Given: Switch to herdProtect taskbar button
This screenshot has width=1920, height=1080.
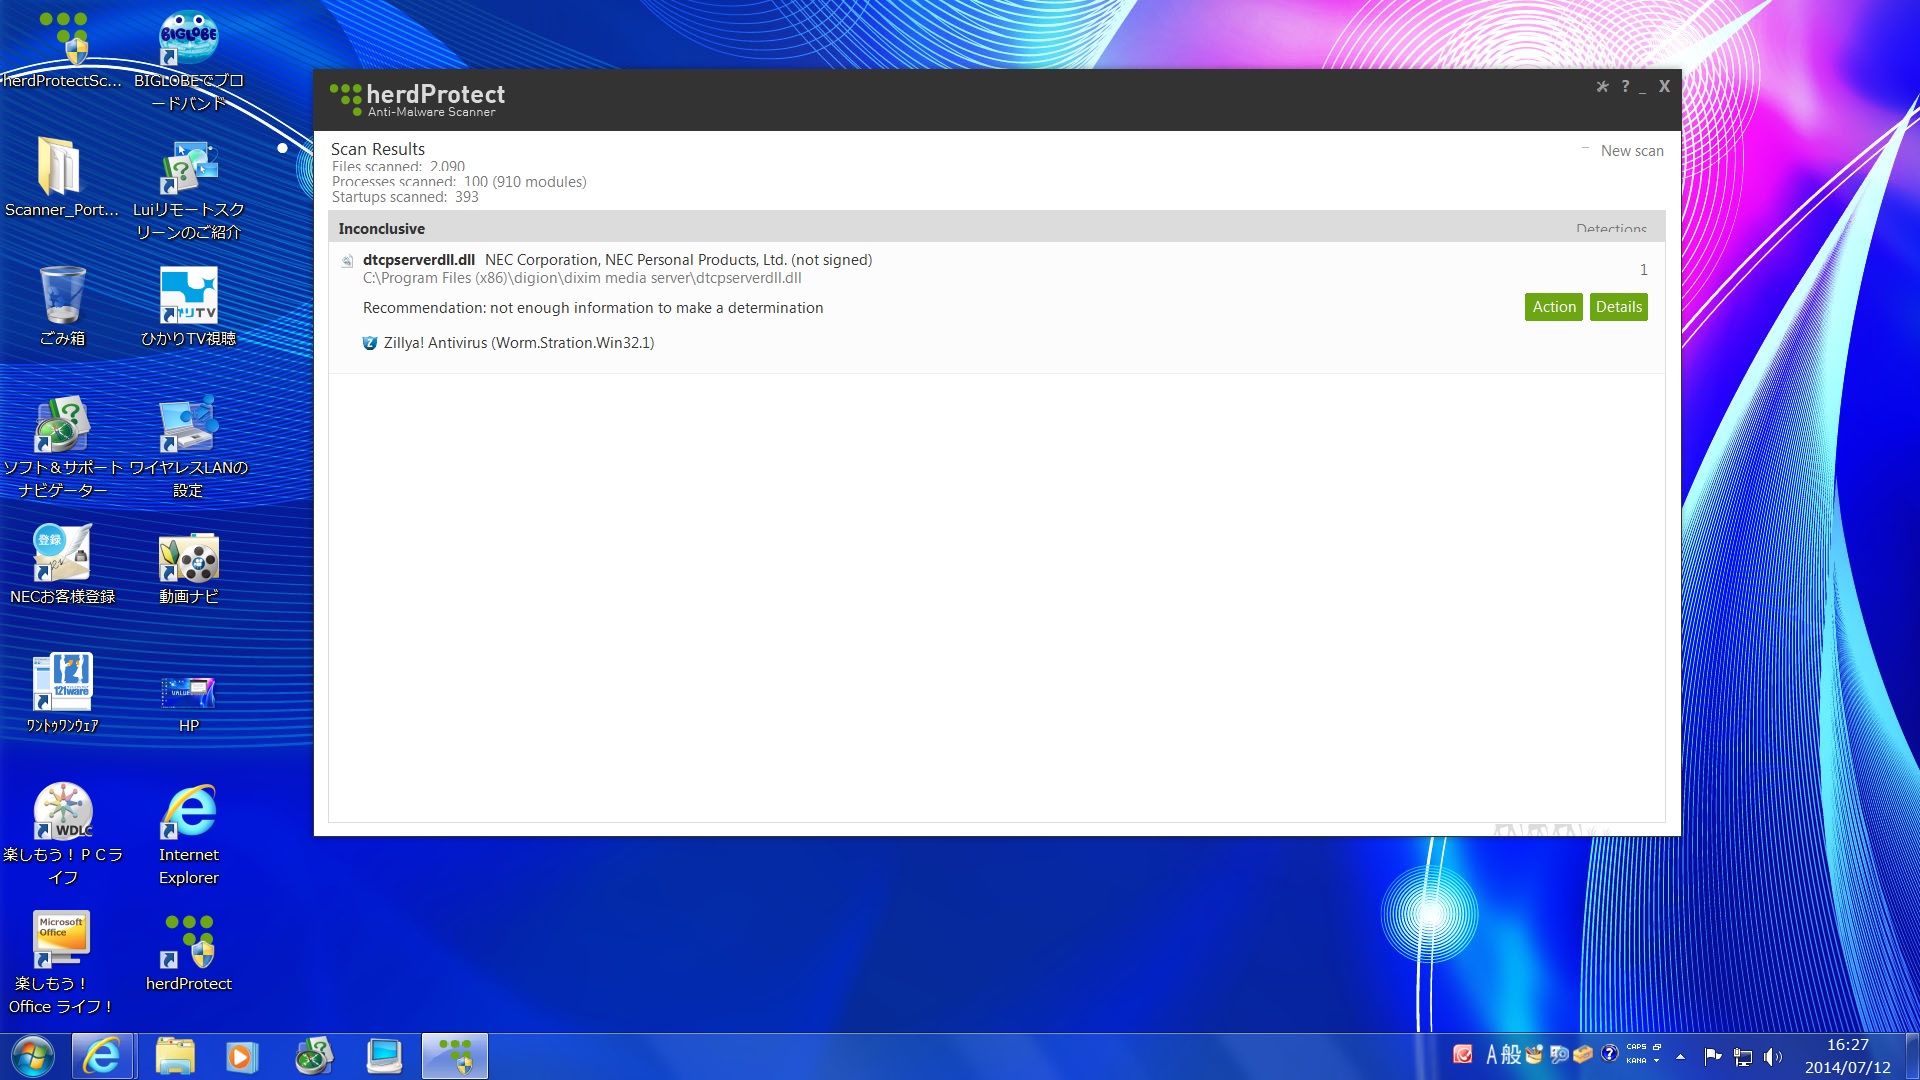Looking at the screenshot, I should (x=455, y=1057).
